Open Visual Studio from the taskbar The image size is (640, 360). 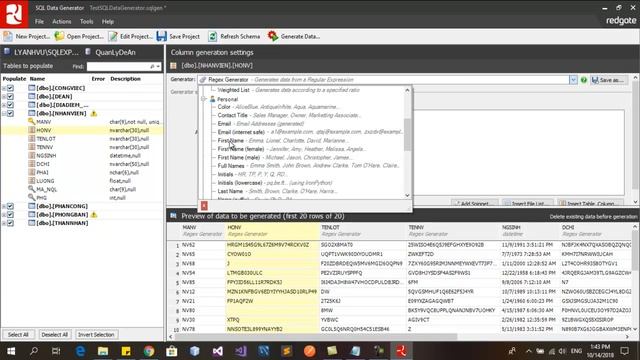click(x=218, y=351)
